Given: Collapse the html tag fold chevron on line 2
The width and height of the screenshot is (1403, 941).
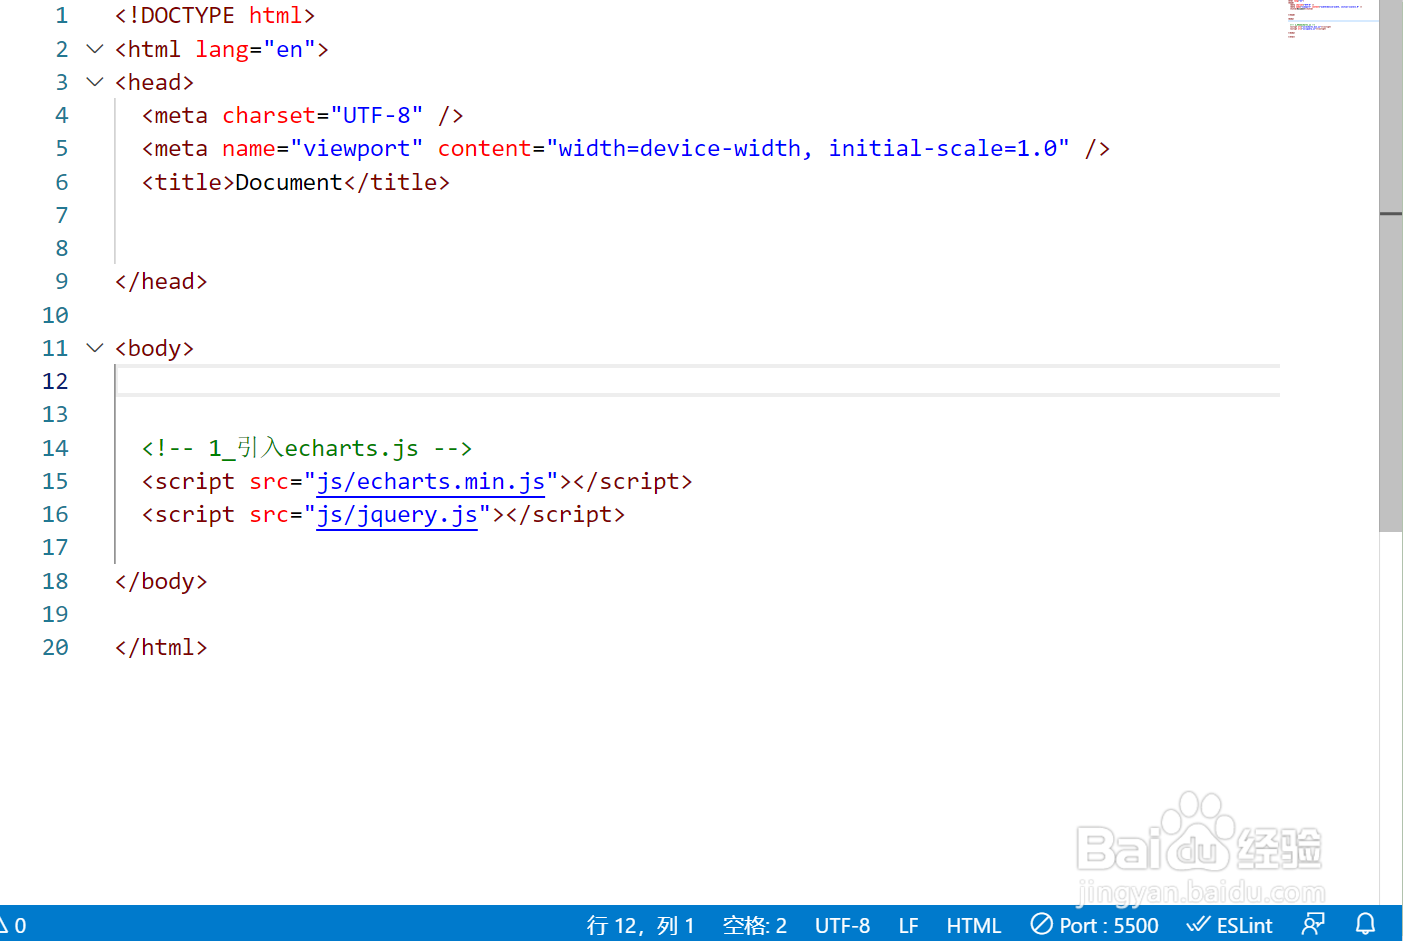Looking at the screenshot, I should [x=95, y=48].
